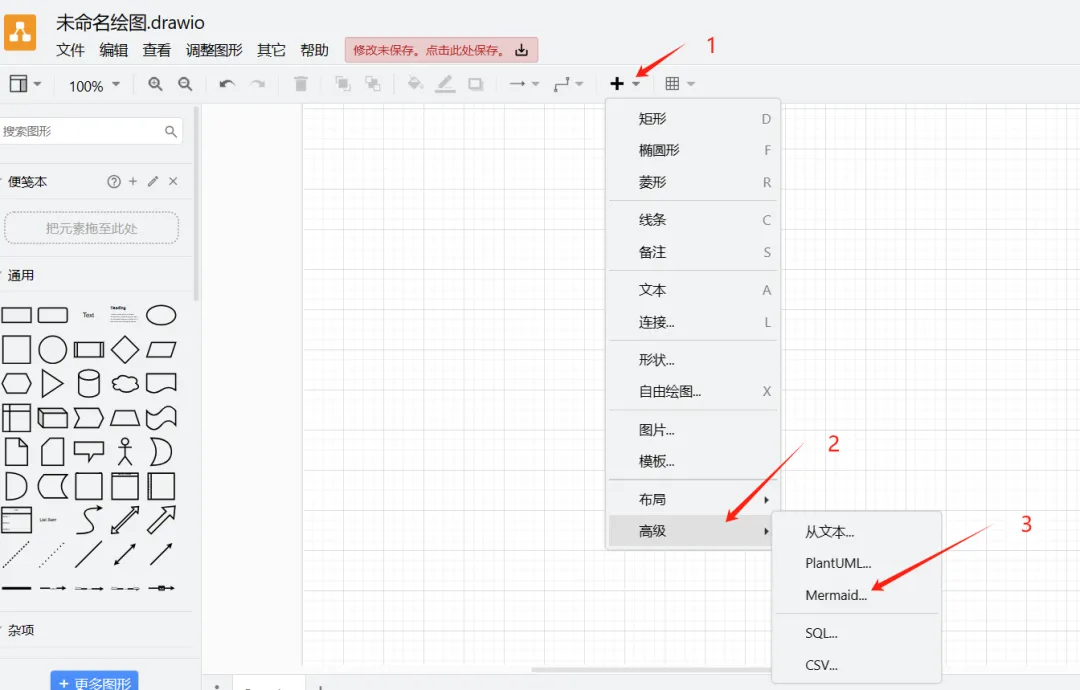Choose 椭圆形 from insert menu
Screen dimensions: 1080x690
pyautogui.click(x=692, y=150)
